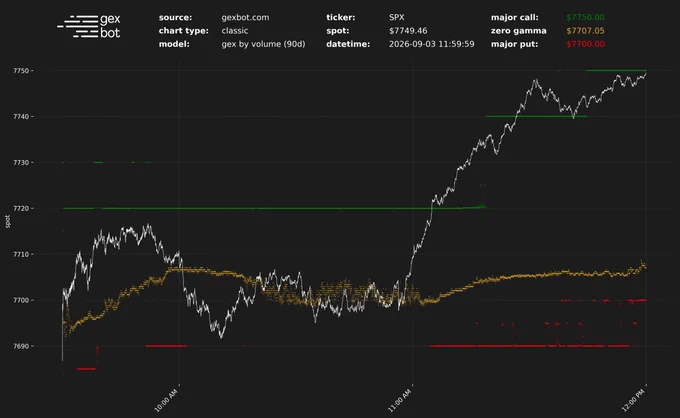Select the 'classic' chart type value
Screen dimensions: 680x418
click(x=235, y=31)
